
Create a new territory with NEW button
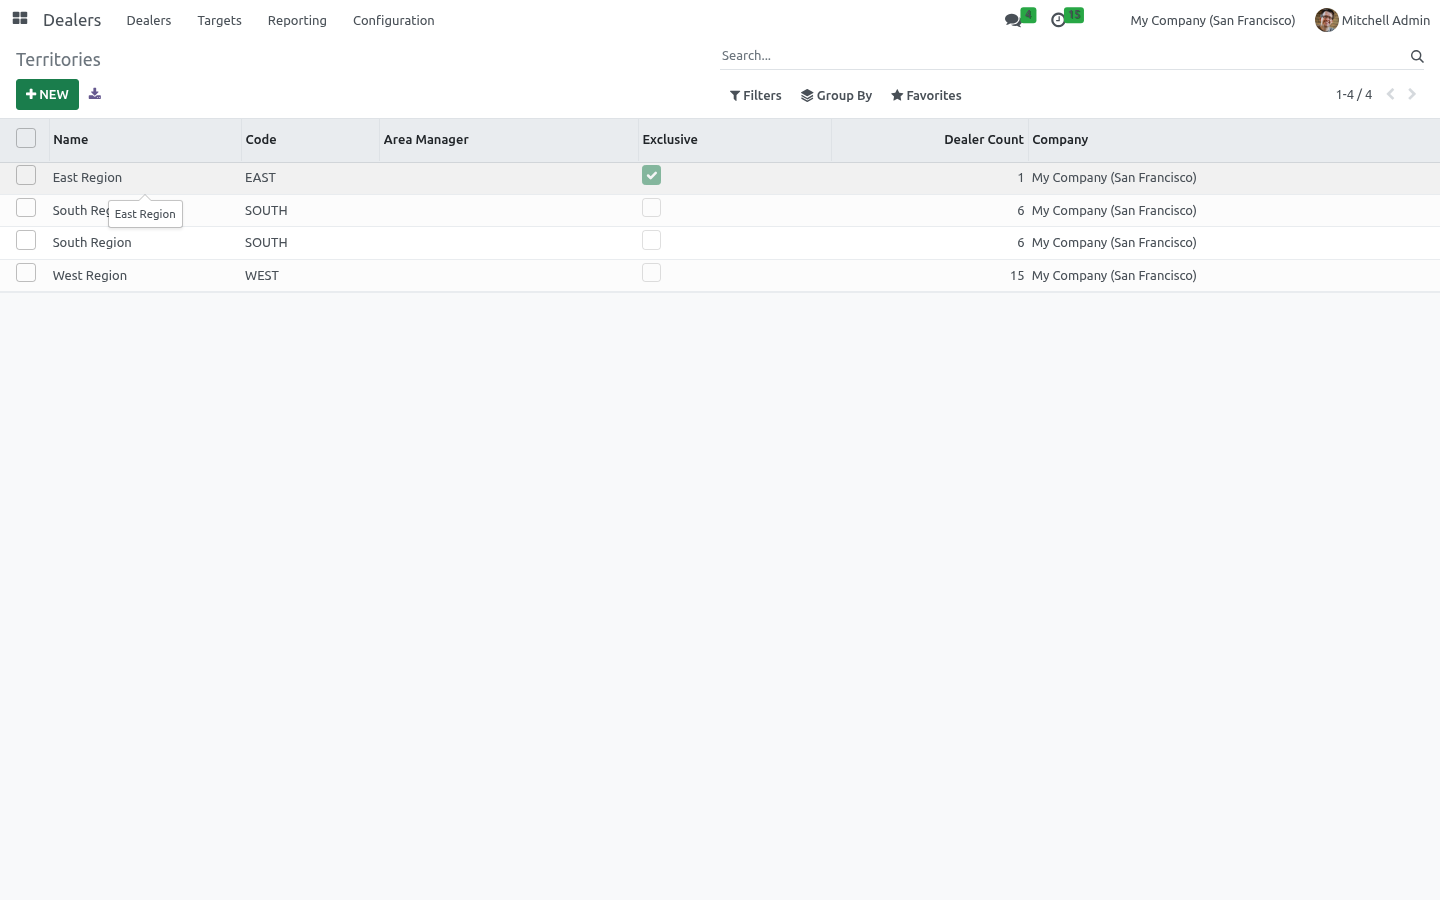tap(47, 94)
